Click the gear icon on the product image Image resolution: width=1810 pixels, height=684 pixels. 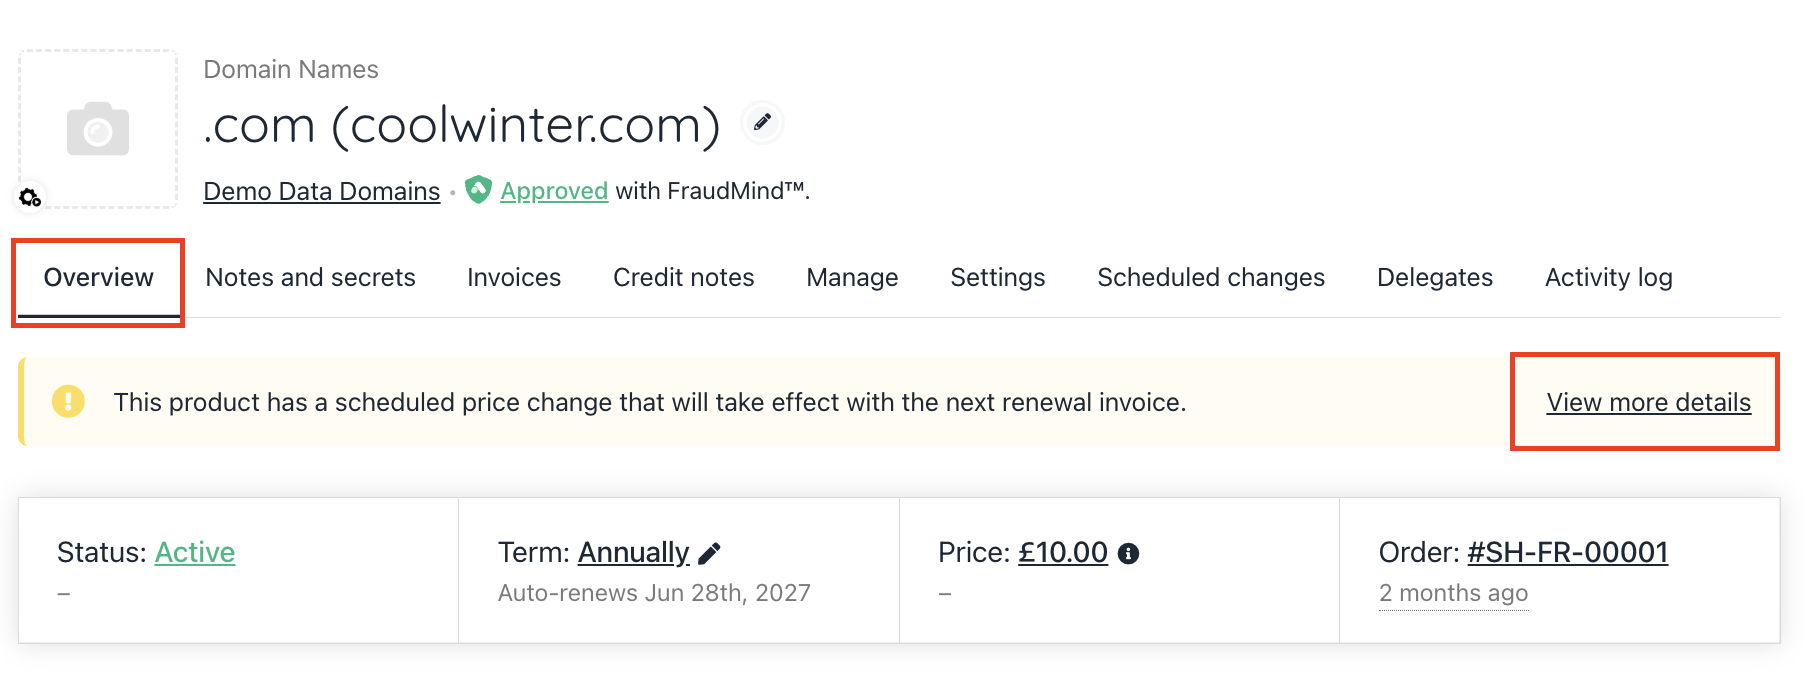coord(30,197)
